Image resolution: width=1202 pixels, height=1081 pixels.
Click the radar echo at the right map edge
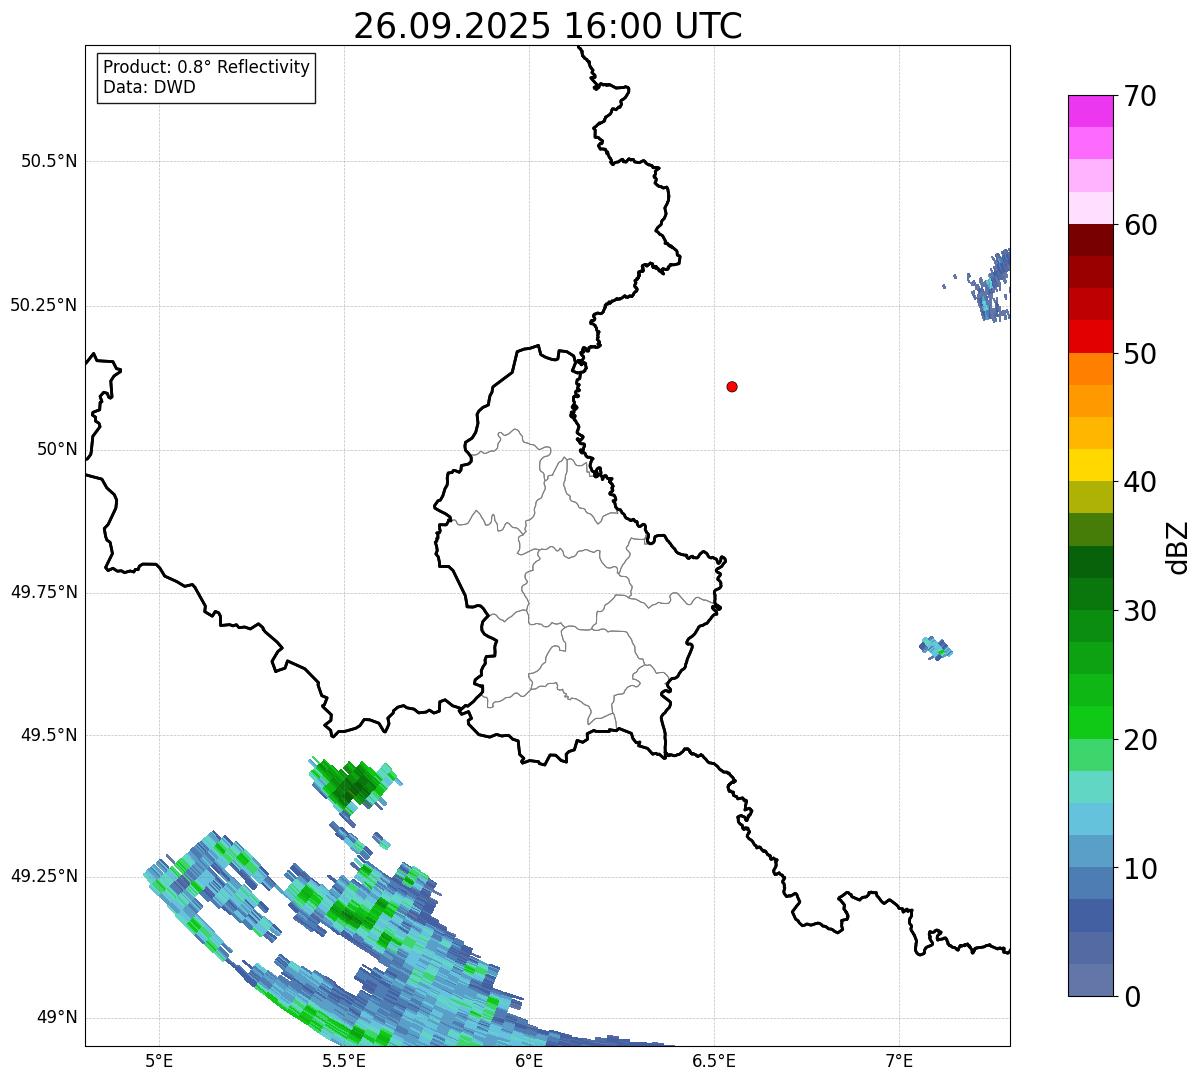click(991, 286)
